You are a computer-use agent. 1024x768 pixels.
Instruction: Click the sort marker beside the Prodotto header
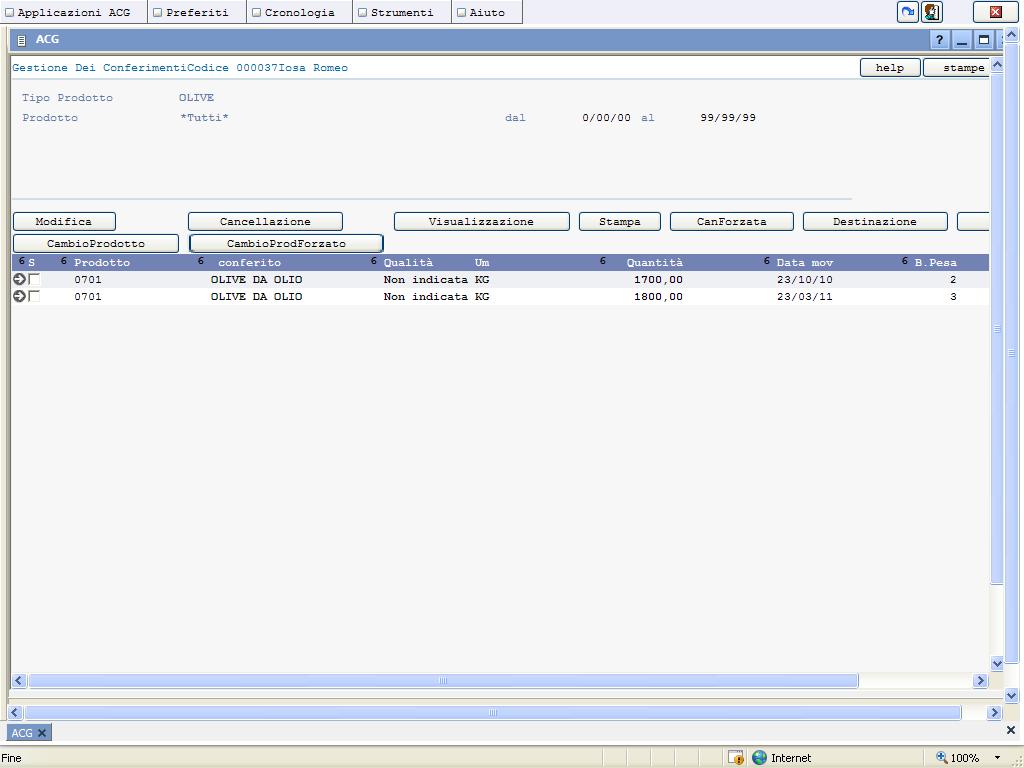point(64,261)
